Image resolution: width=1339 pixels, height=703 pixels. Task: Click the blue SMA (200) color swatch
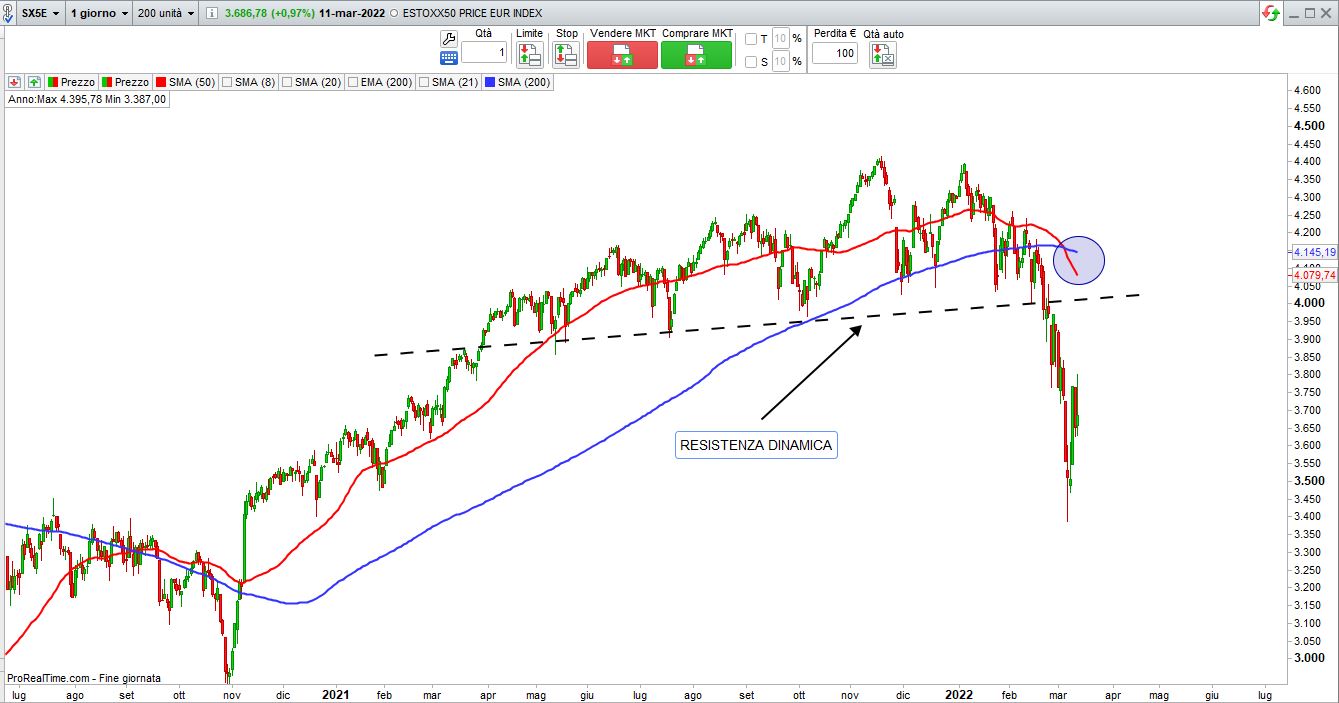[x=489, y=82]
